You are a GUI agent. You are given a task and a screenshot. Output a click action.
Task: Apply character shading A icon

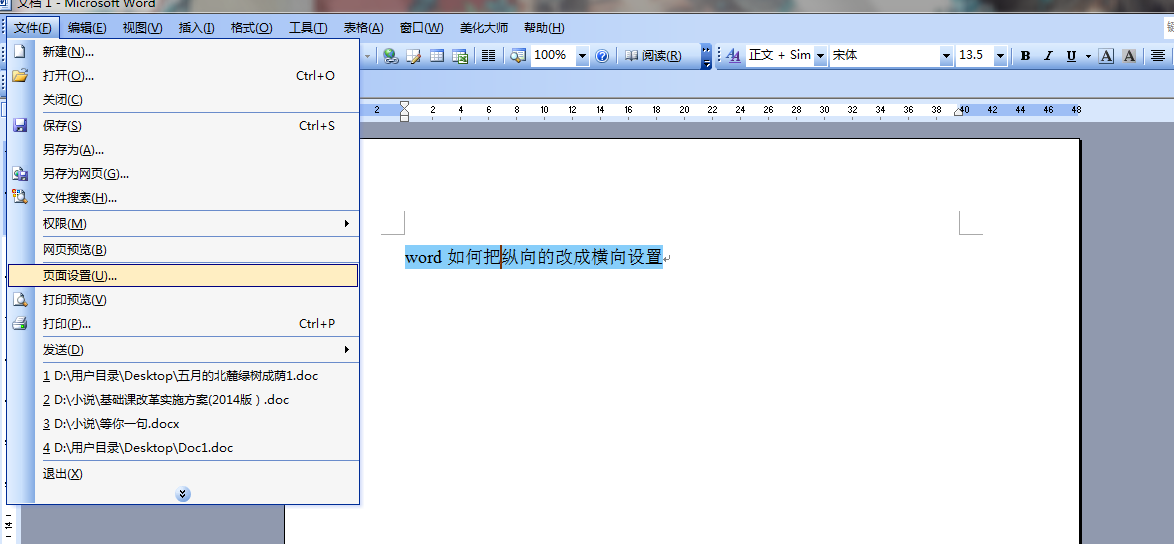1129,55
